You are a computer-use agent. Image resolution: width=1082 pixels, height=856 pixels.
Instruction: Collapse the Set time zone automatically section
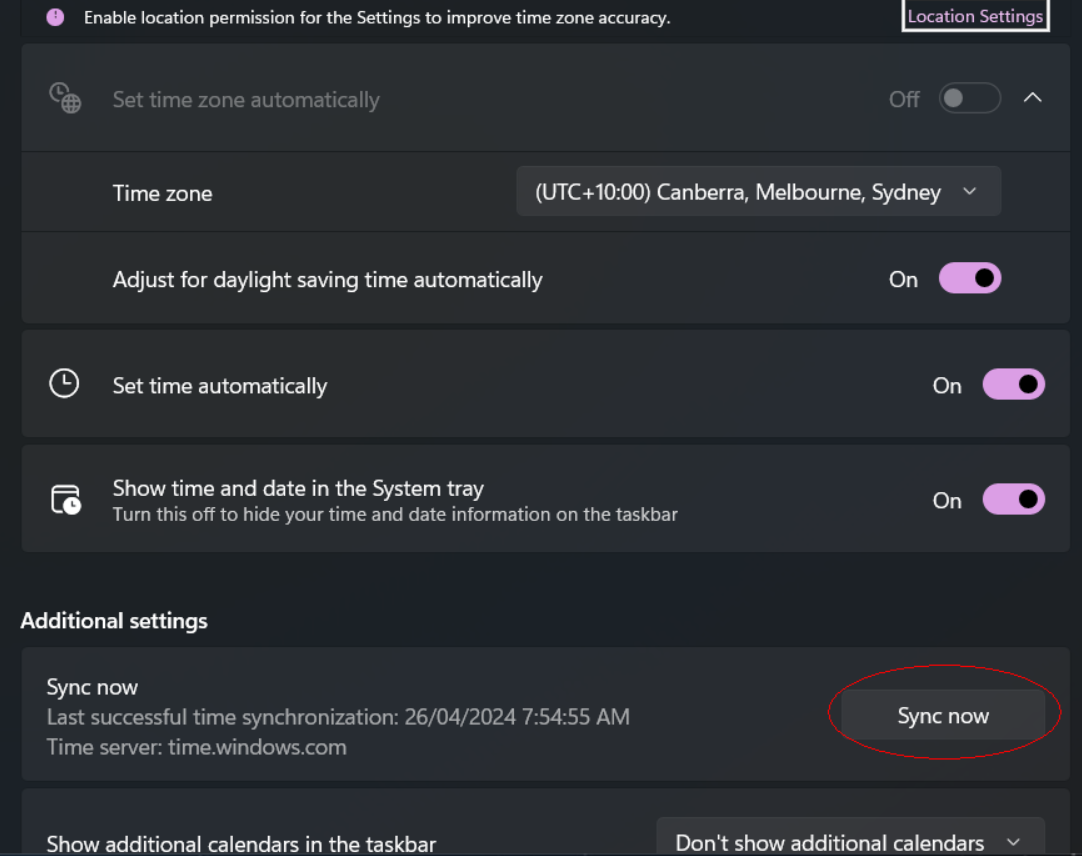point(1033,98)
